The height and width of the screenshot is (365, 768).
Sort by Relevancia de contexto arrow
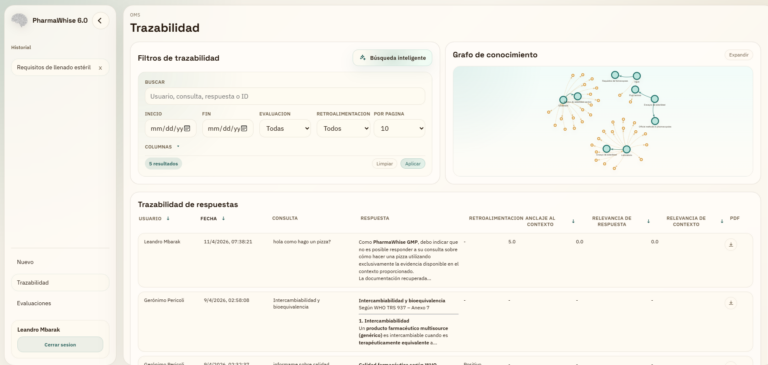point(721,221)
